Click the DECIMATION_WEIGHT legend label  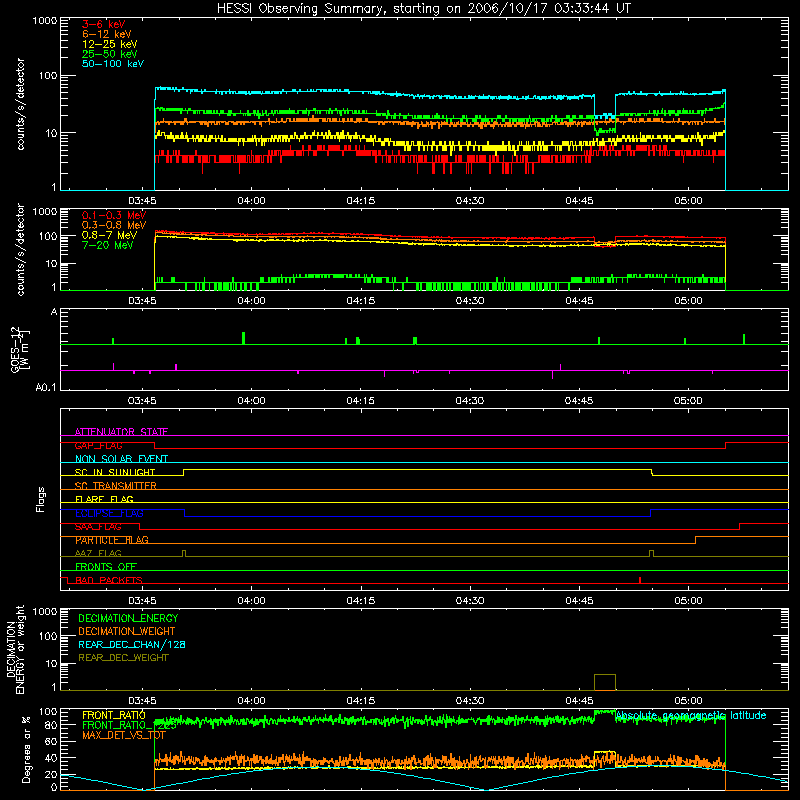(x=127, y=631)
